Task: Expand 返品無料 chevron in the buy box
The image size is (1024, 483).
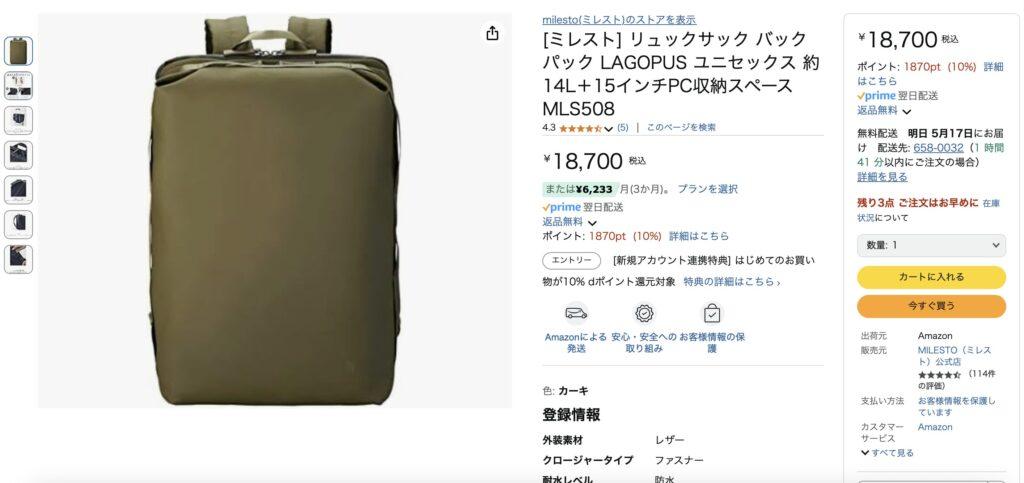Action: (906, 112)
